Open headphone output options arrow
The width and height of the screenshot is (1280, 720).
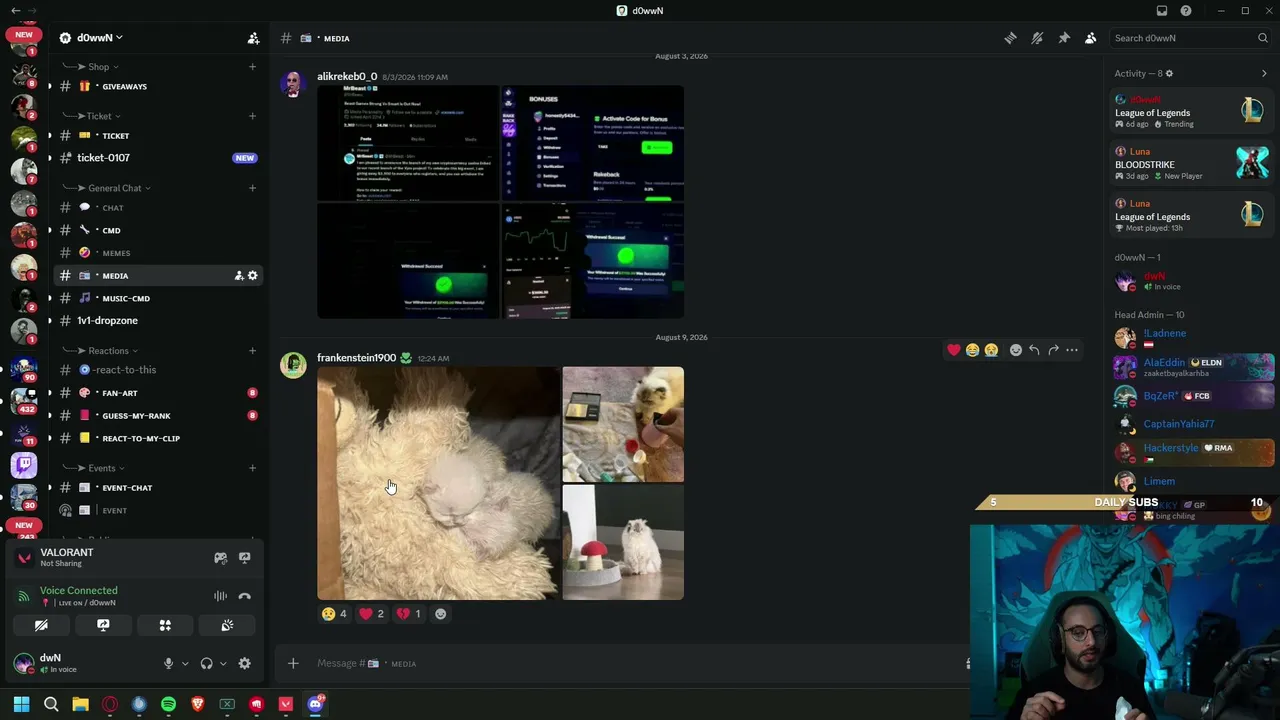[222, 664]
